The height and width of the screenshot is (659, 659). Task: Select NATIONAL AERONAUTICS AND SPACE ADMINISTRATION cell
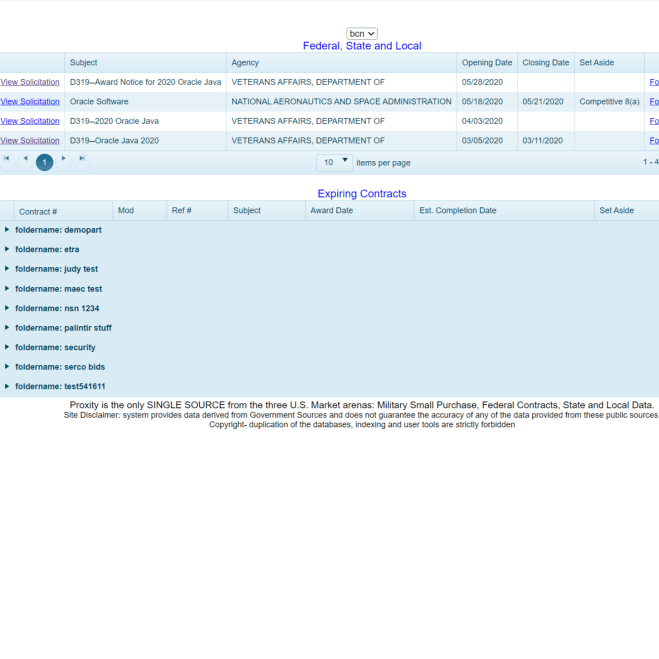pyautogui.click(x=341, y=102)
